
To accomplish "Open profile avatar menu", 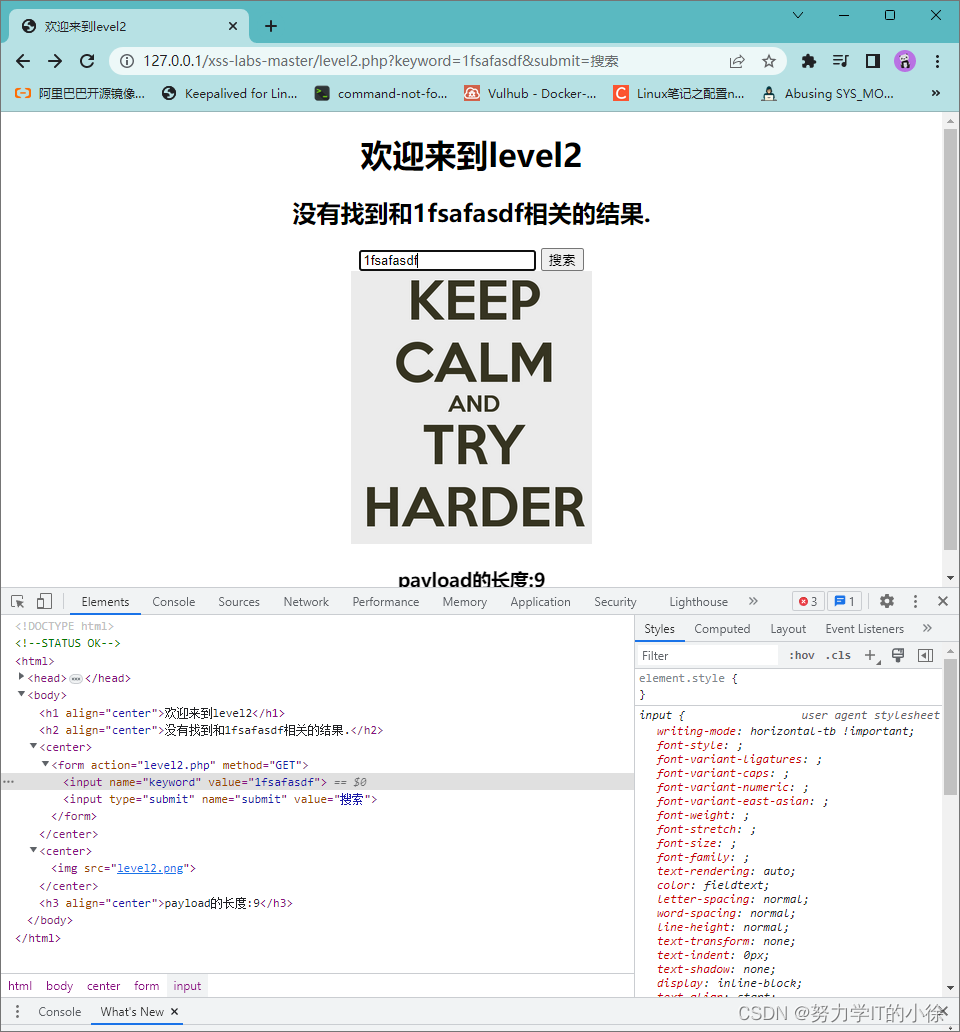I will tap(905, 61).
